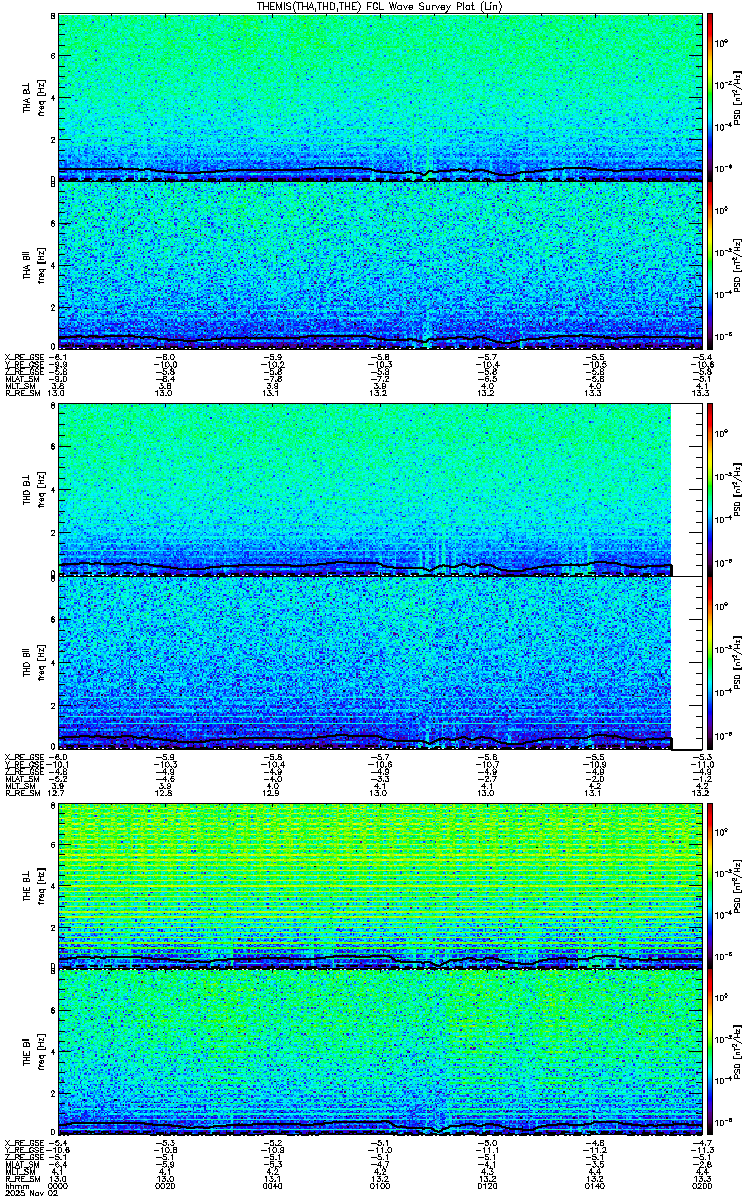Click the PSD color bar of THE B-perpendicular
750x1200 pixels.
[710, 885]
